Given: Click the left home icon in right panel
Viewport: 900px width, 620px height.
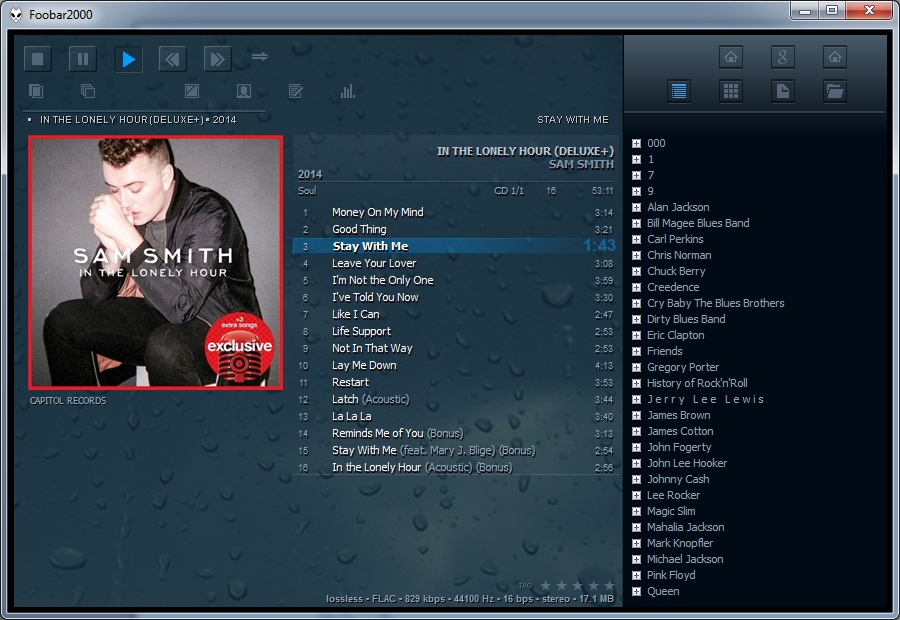Looking at the screenshot, I should 731,57.
